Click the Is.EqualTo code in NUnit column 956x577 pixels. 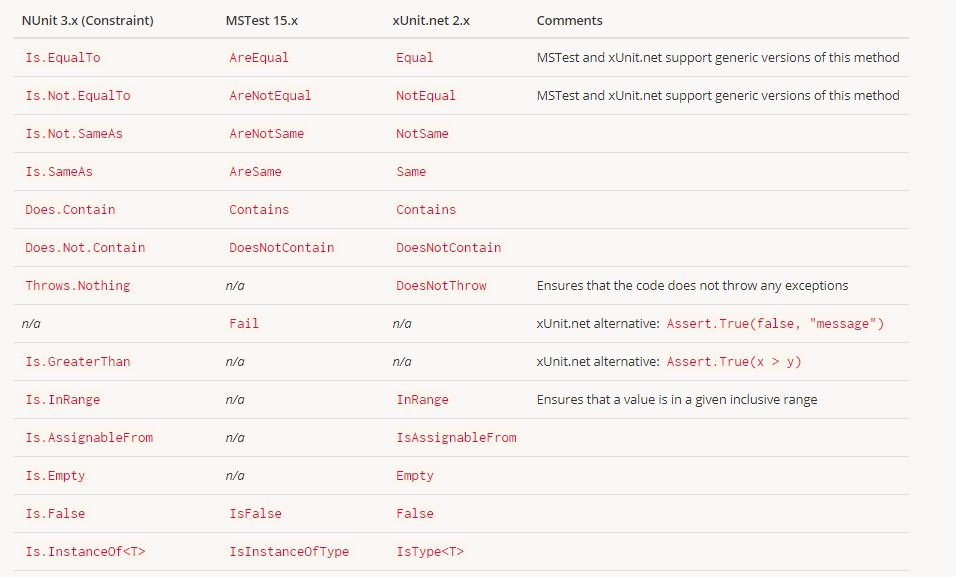(x=63, y=58)
